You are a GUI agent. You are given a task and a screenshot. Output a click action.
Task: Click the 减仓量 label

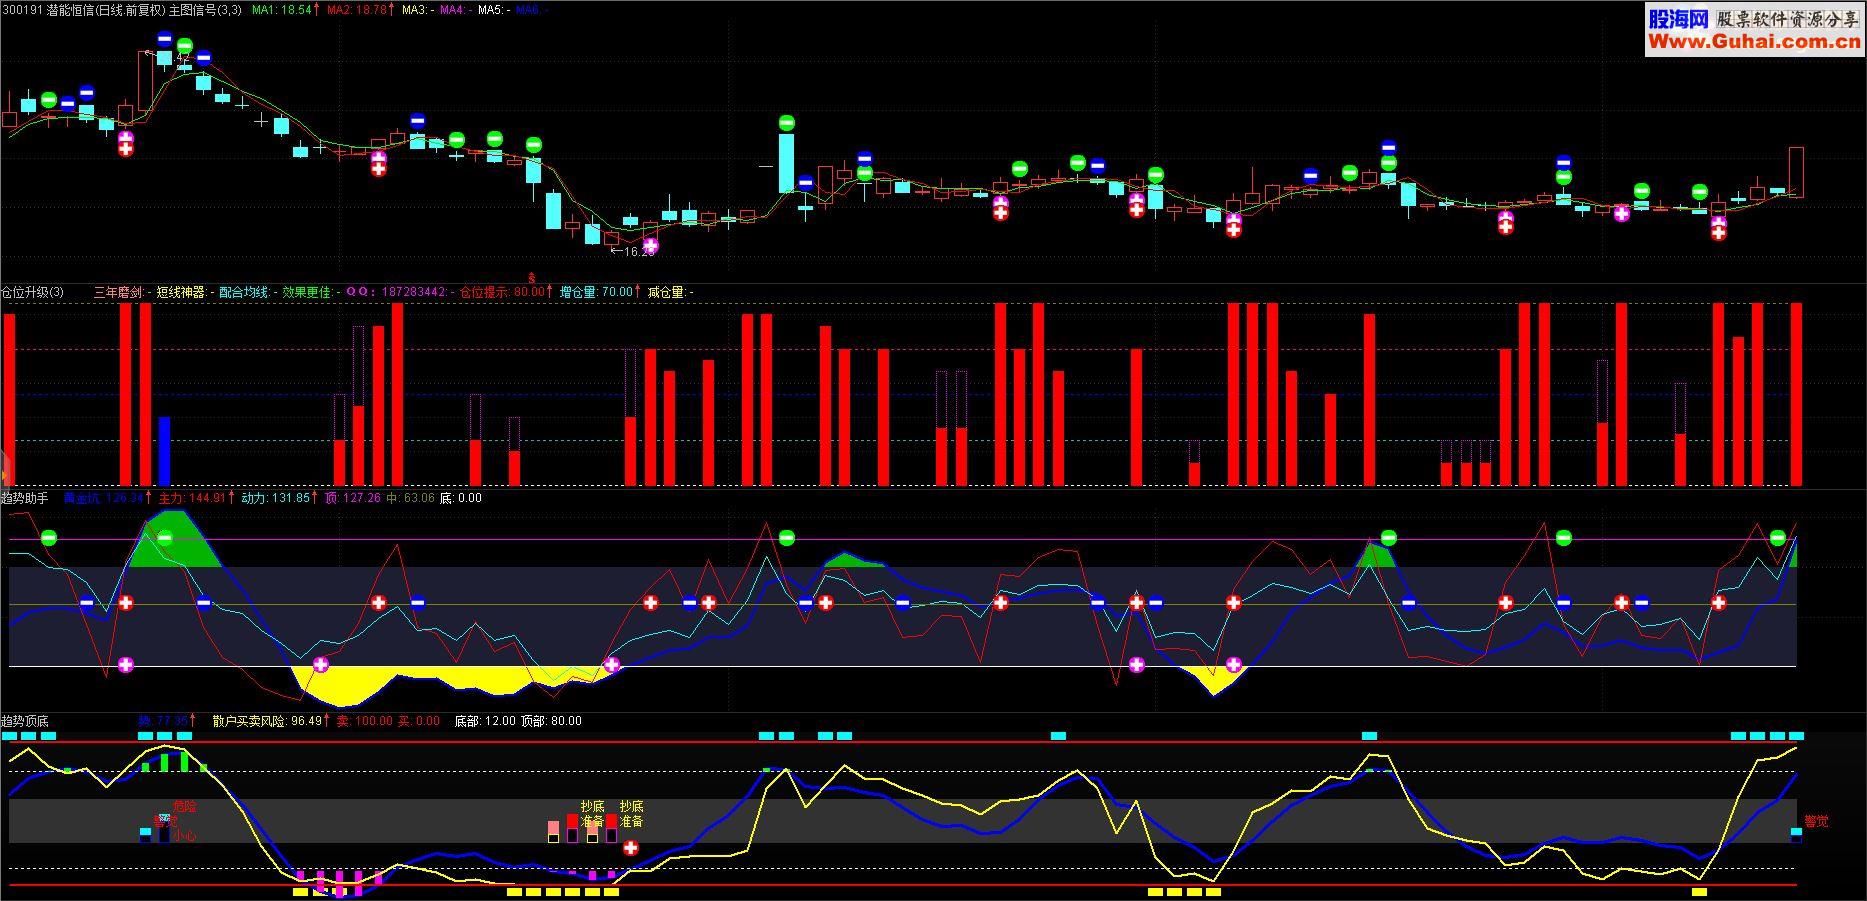[667, 292]
